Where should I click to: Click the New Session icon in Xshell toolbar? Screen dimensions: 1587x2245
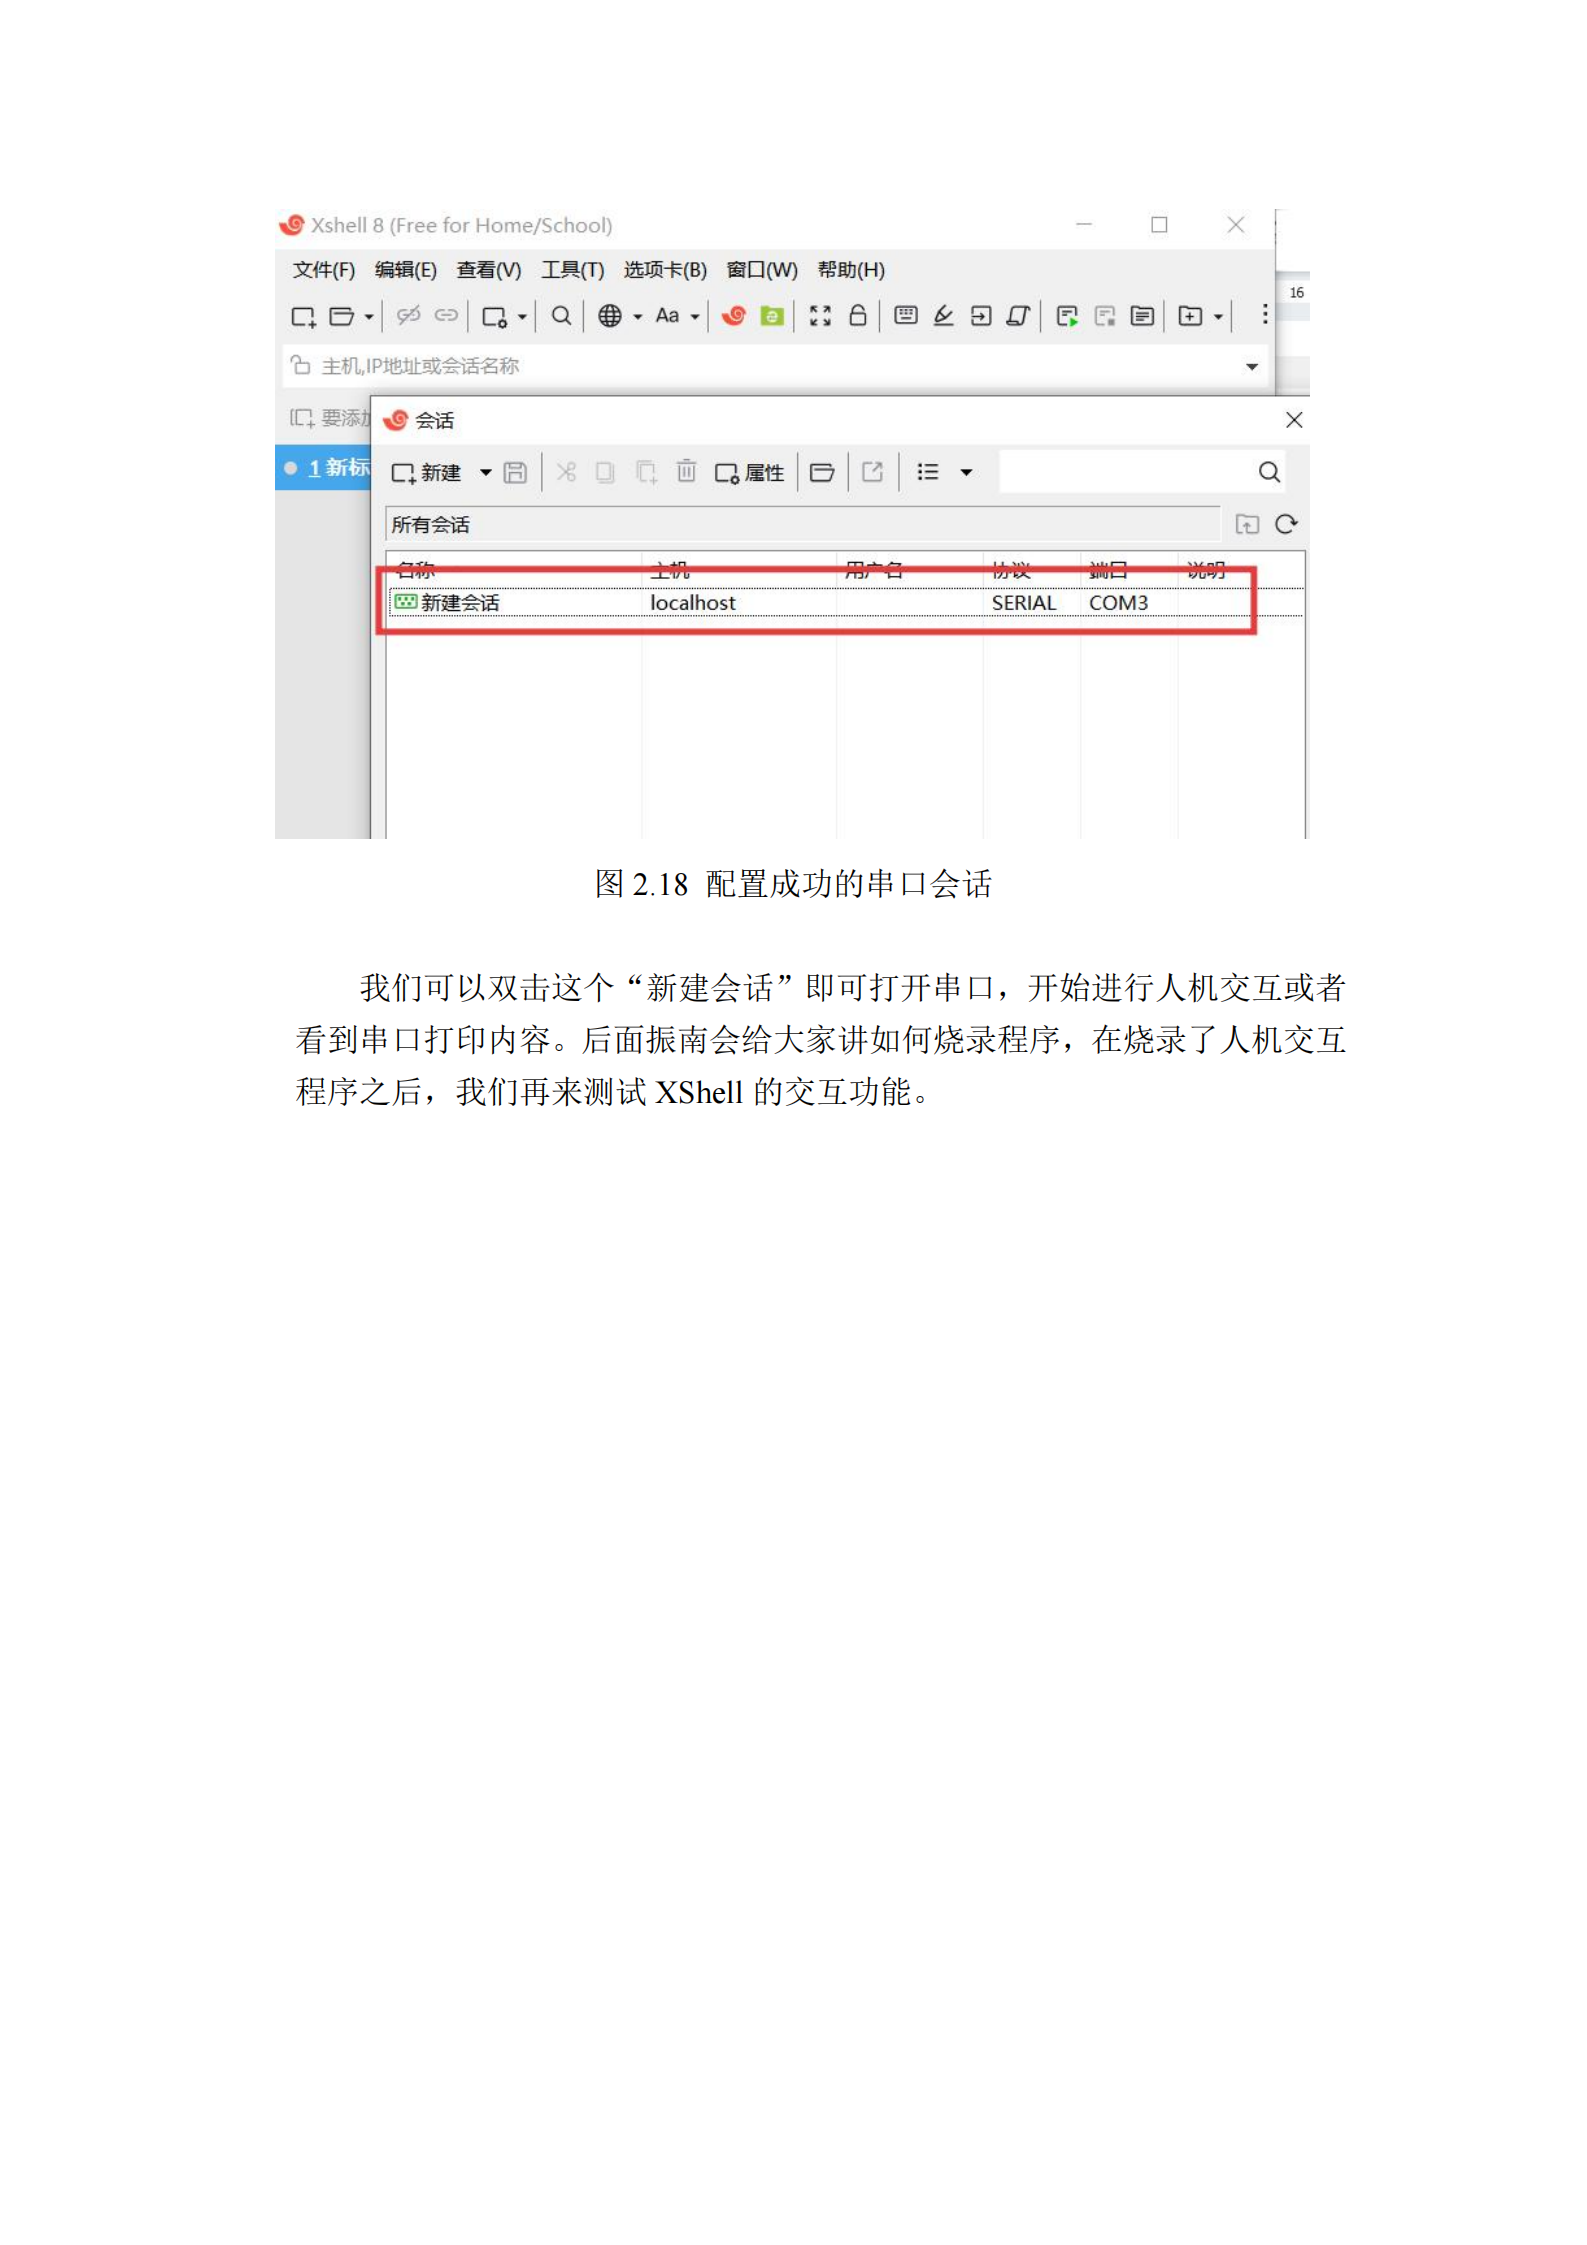[x=303, y=317]
